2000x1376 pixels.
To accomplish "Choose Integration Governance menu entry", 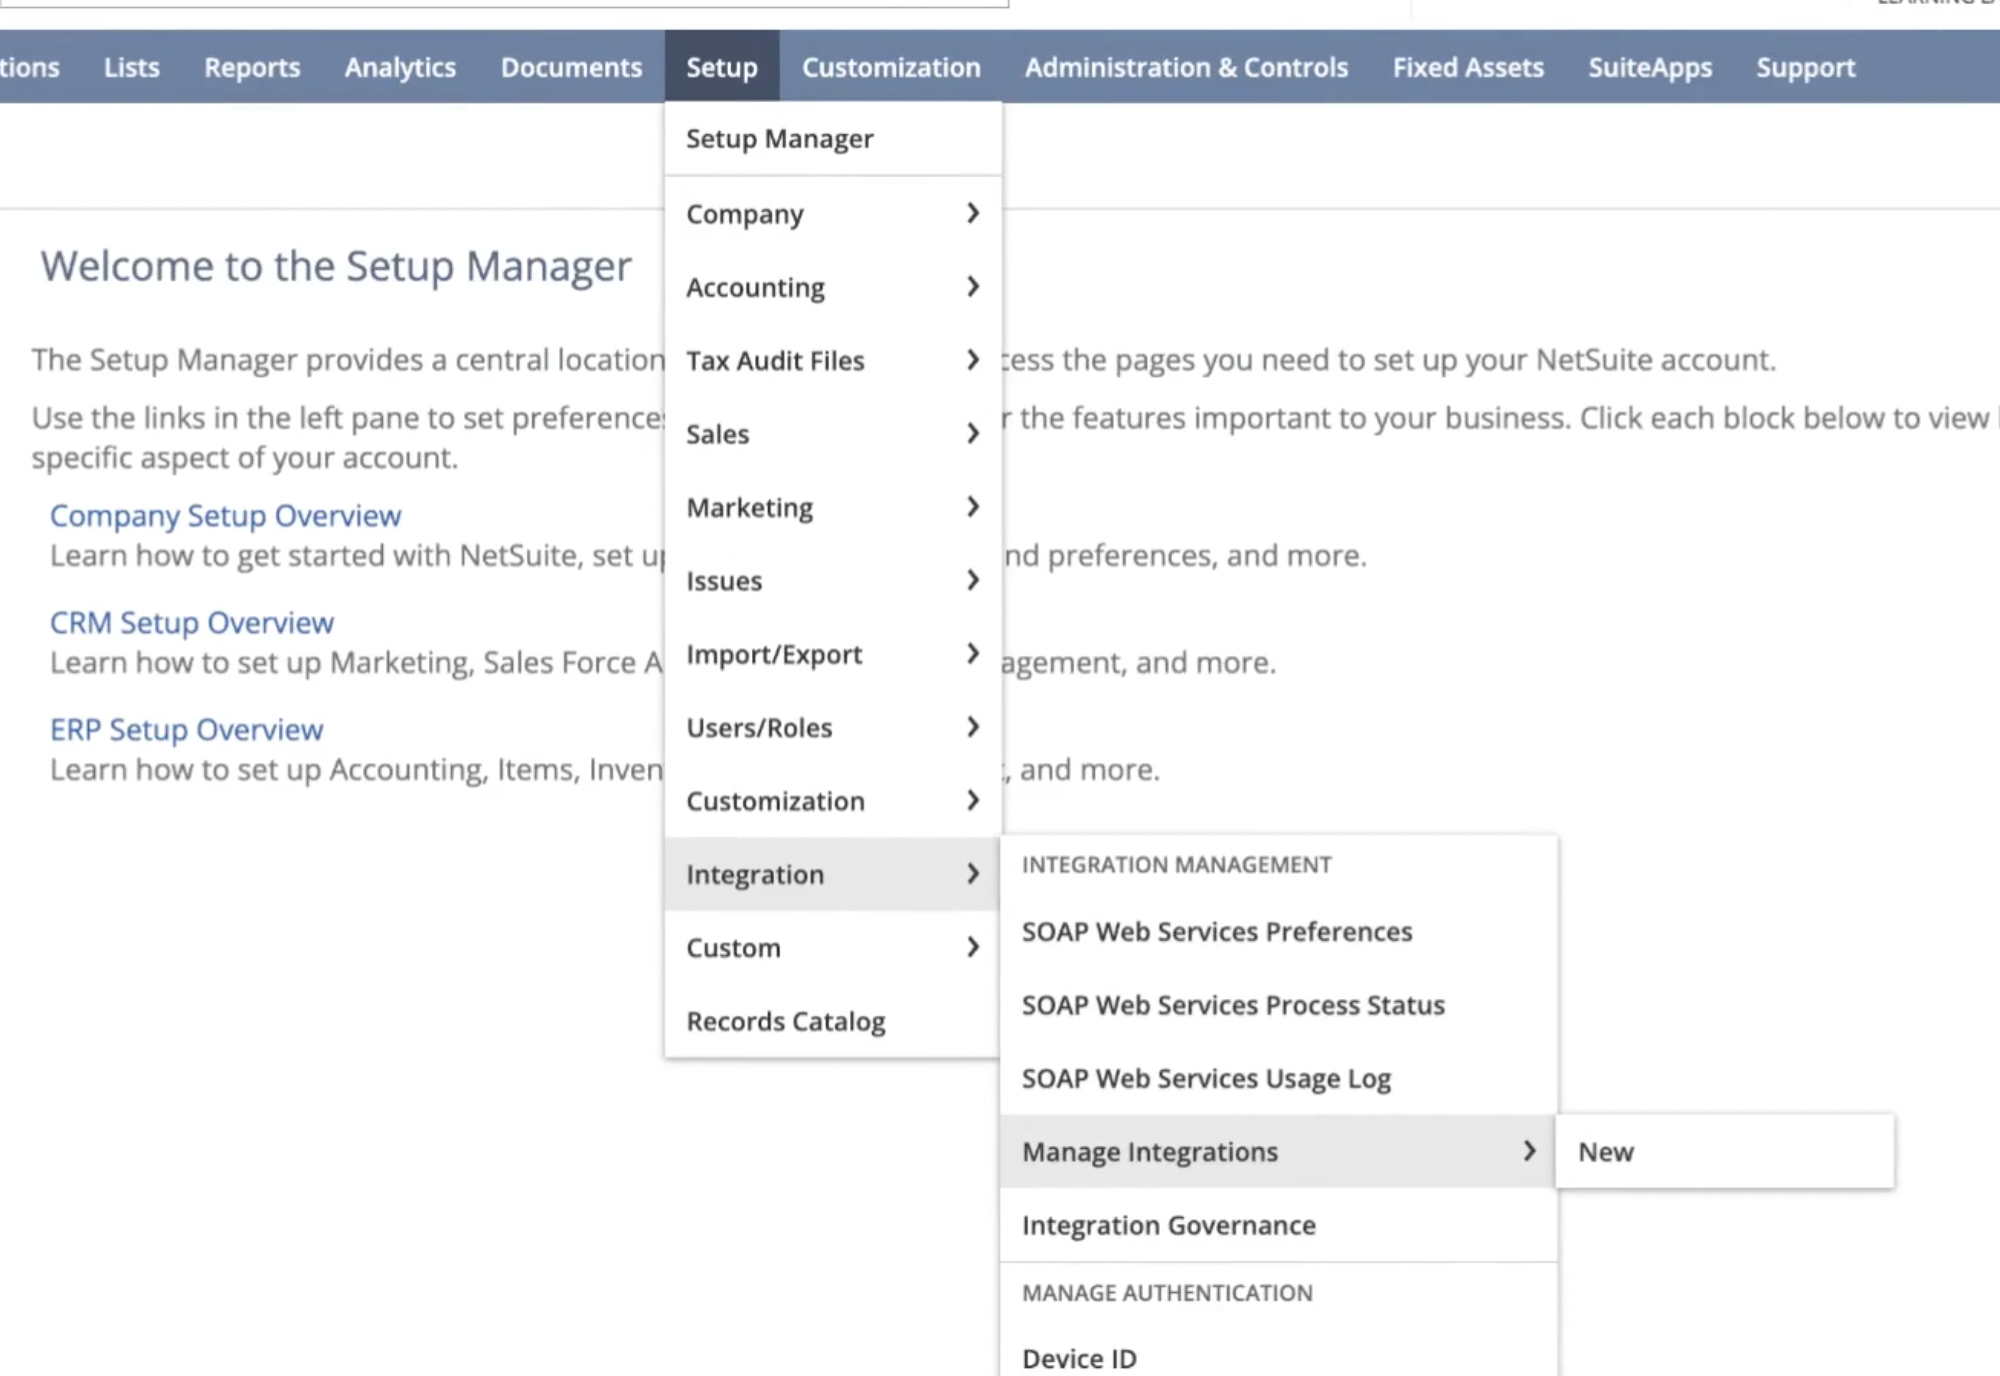I will (1168, 1225).
